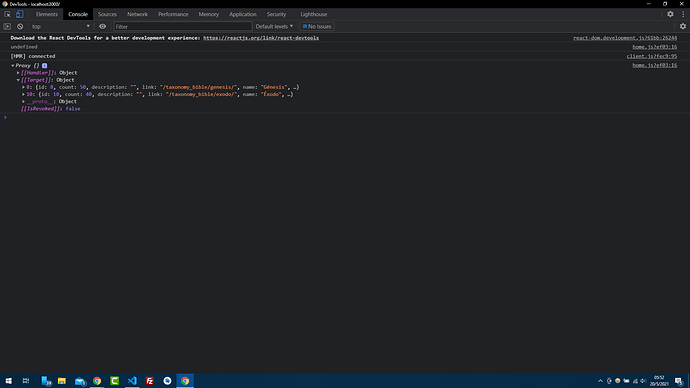
Task: Open the Performance tab
Action: coord(173,14)
